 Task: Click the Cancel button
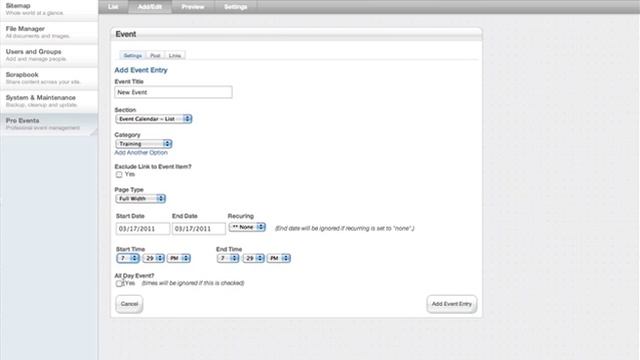pyautogui.click(x=129, y=304)
